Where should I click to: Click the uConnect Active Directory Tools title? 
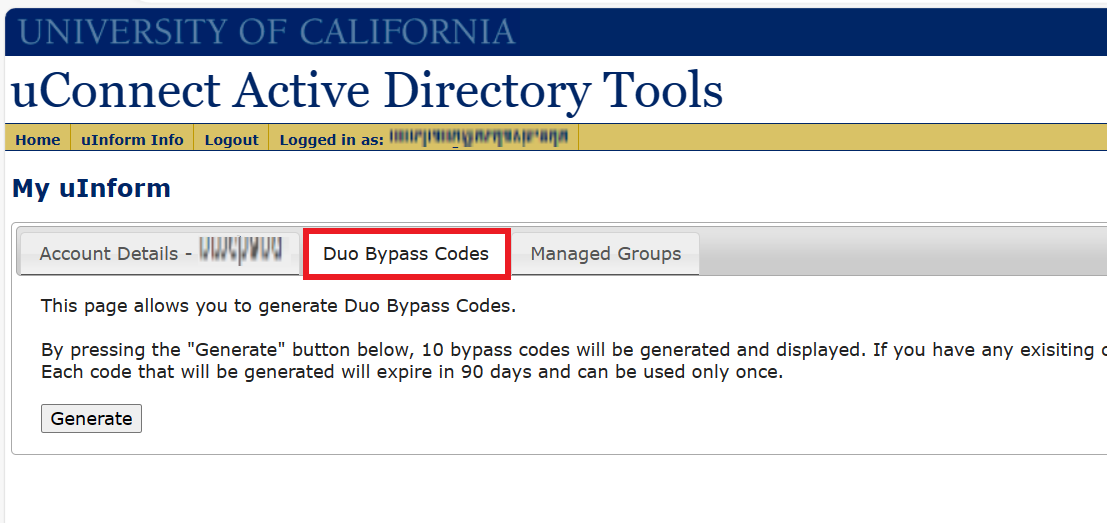coord(366,91)
